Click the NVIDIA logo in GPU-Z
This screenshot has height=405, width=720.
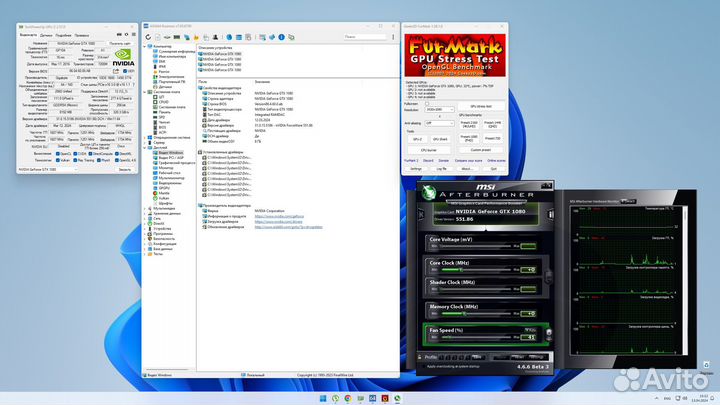124,57
